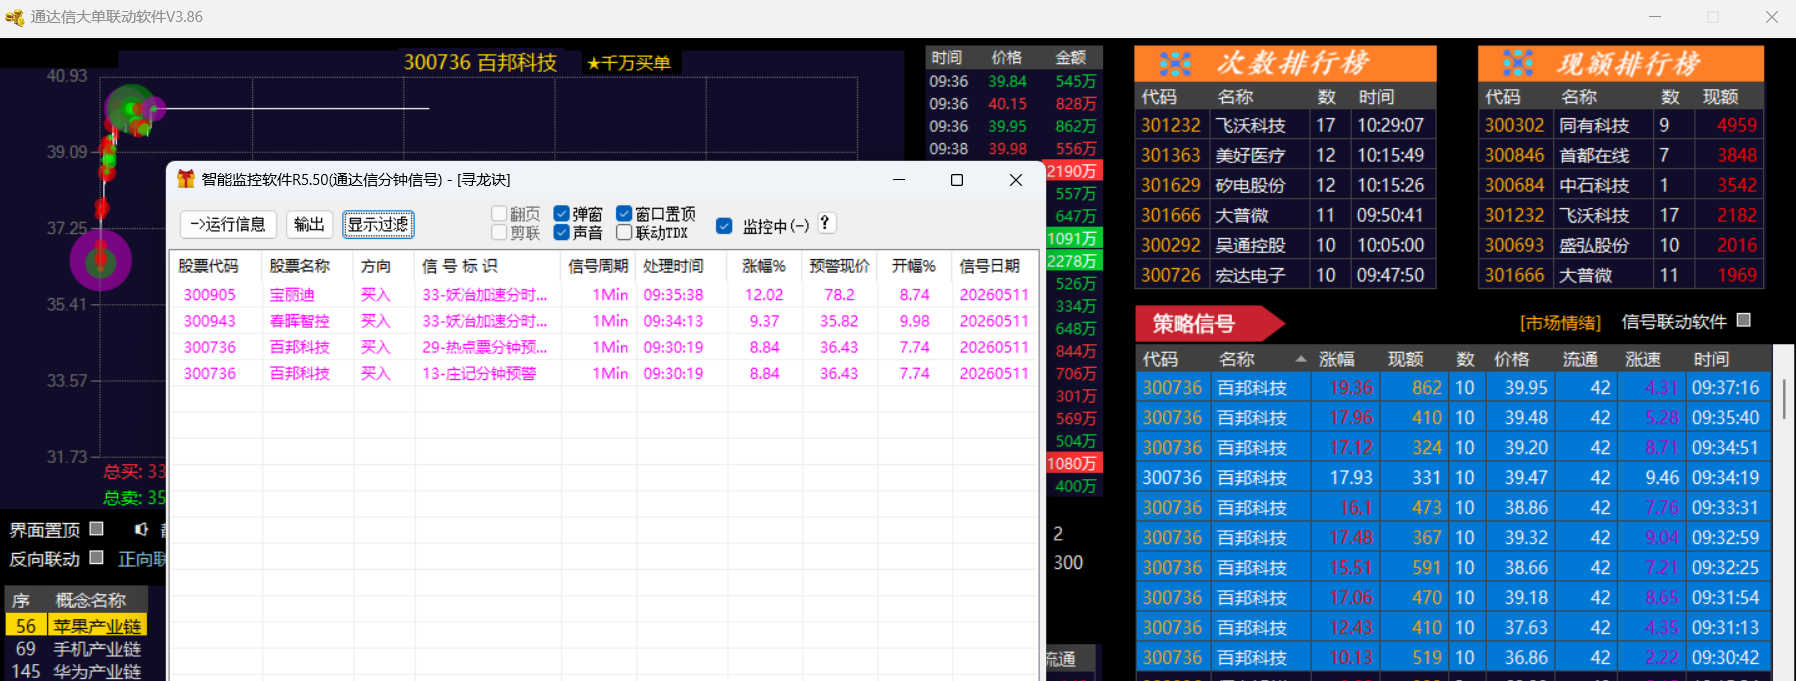This screenshot has height=681, width=1796.
Task: Sort by 股票名称 column header
Action: coord(299,266)
